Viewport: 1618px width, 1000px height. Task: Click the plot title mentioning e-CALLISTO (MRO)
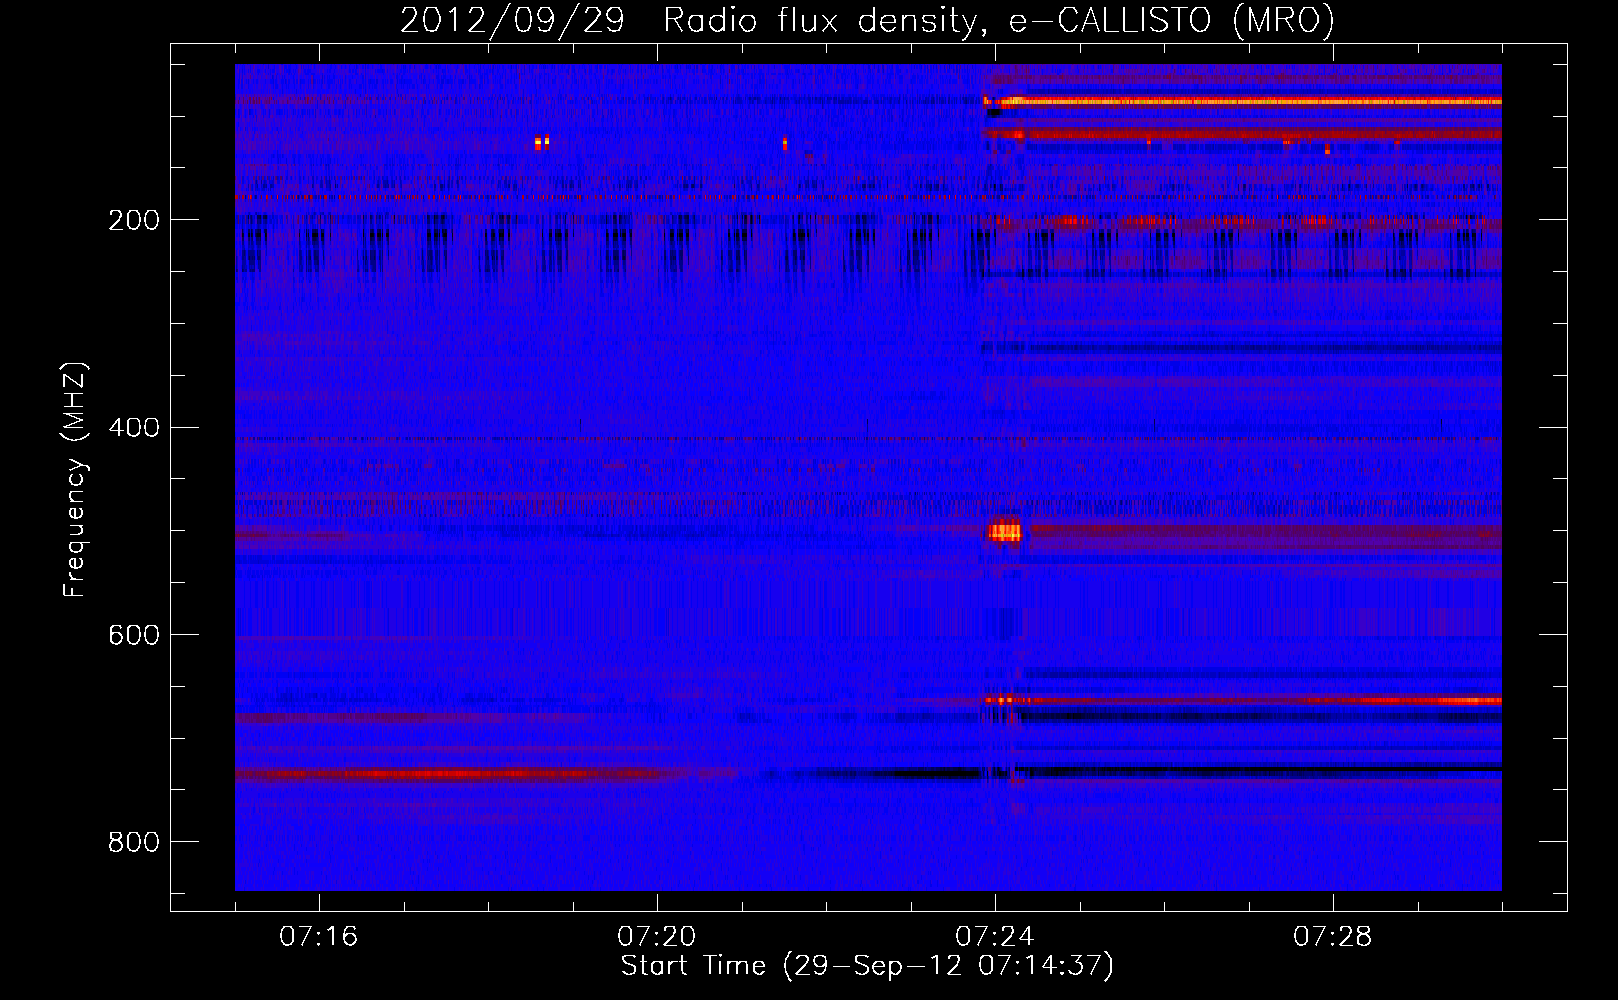tap(867, 20)
